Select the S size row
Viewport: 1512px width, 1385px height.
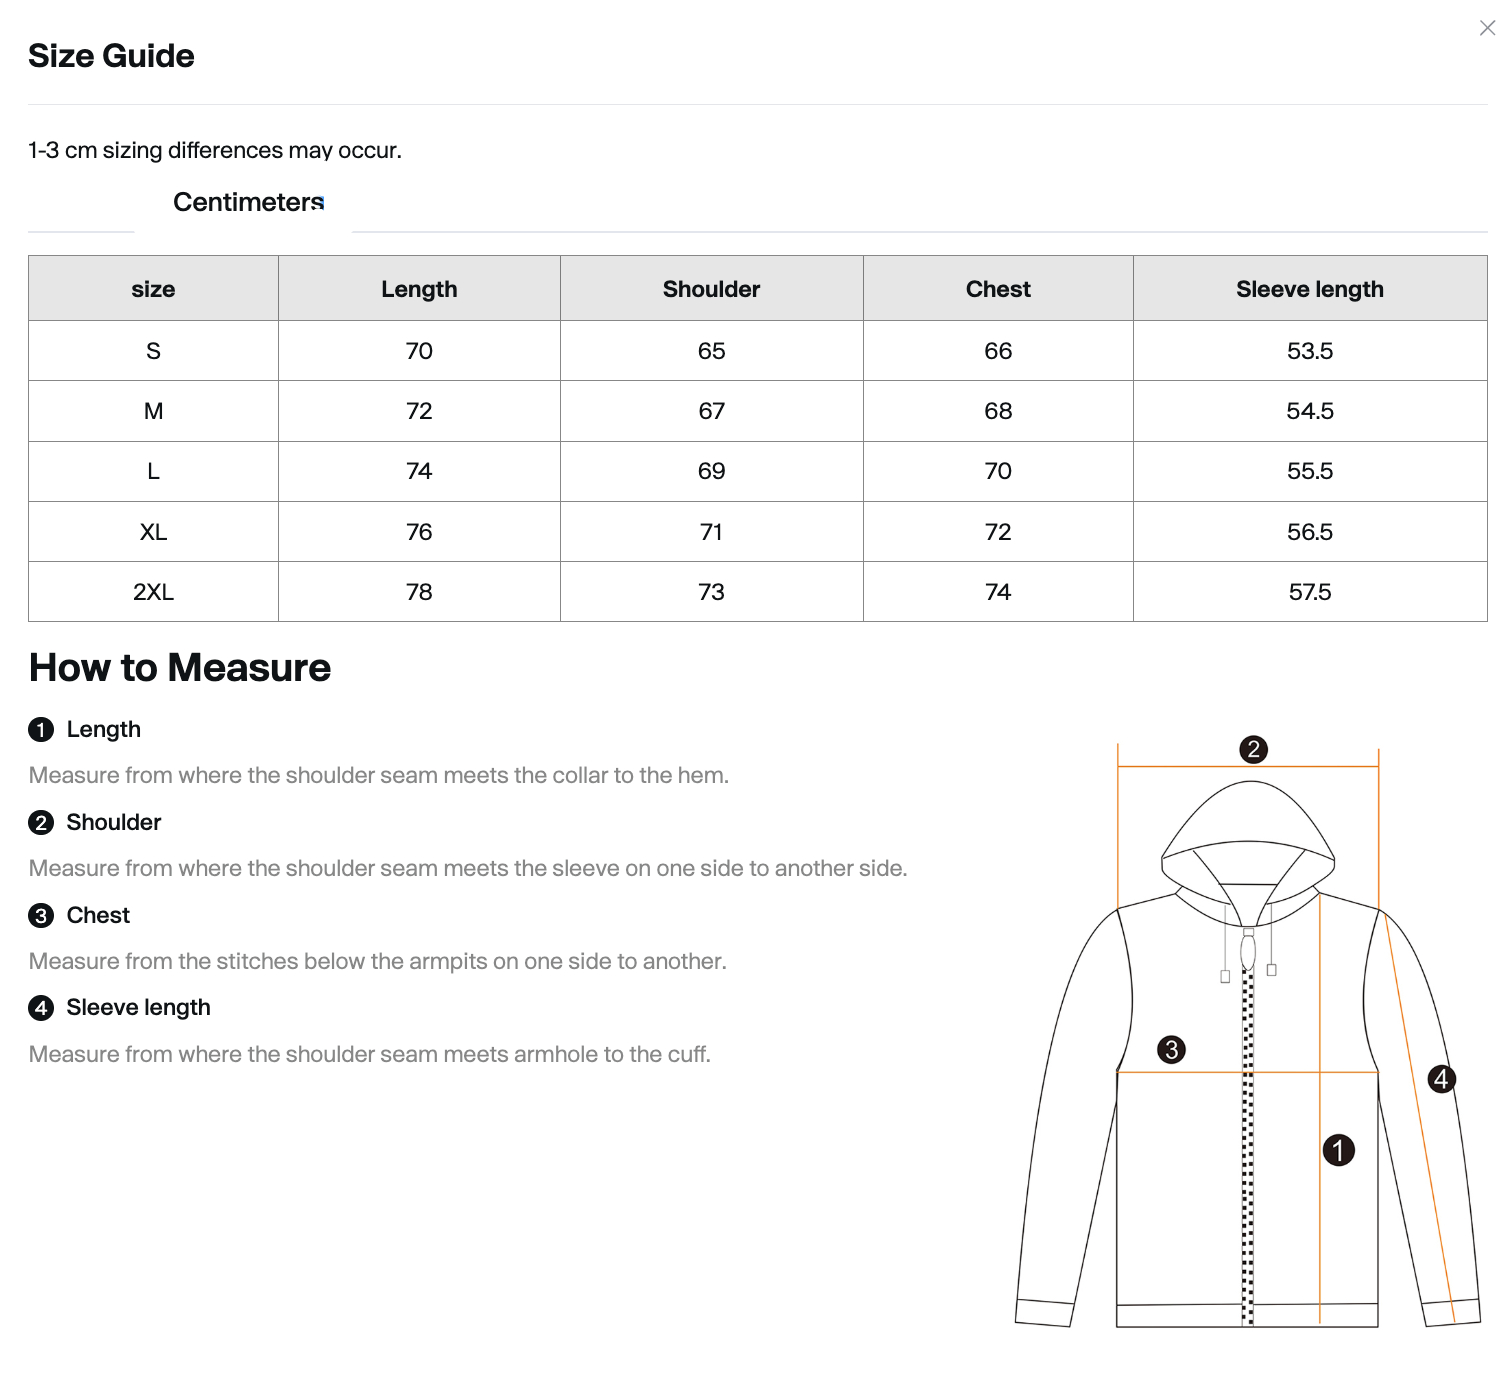pos(153,351)
